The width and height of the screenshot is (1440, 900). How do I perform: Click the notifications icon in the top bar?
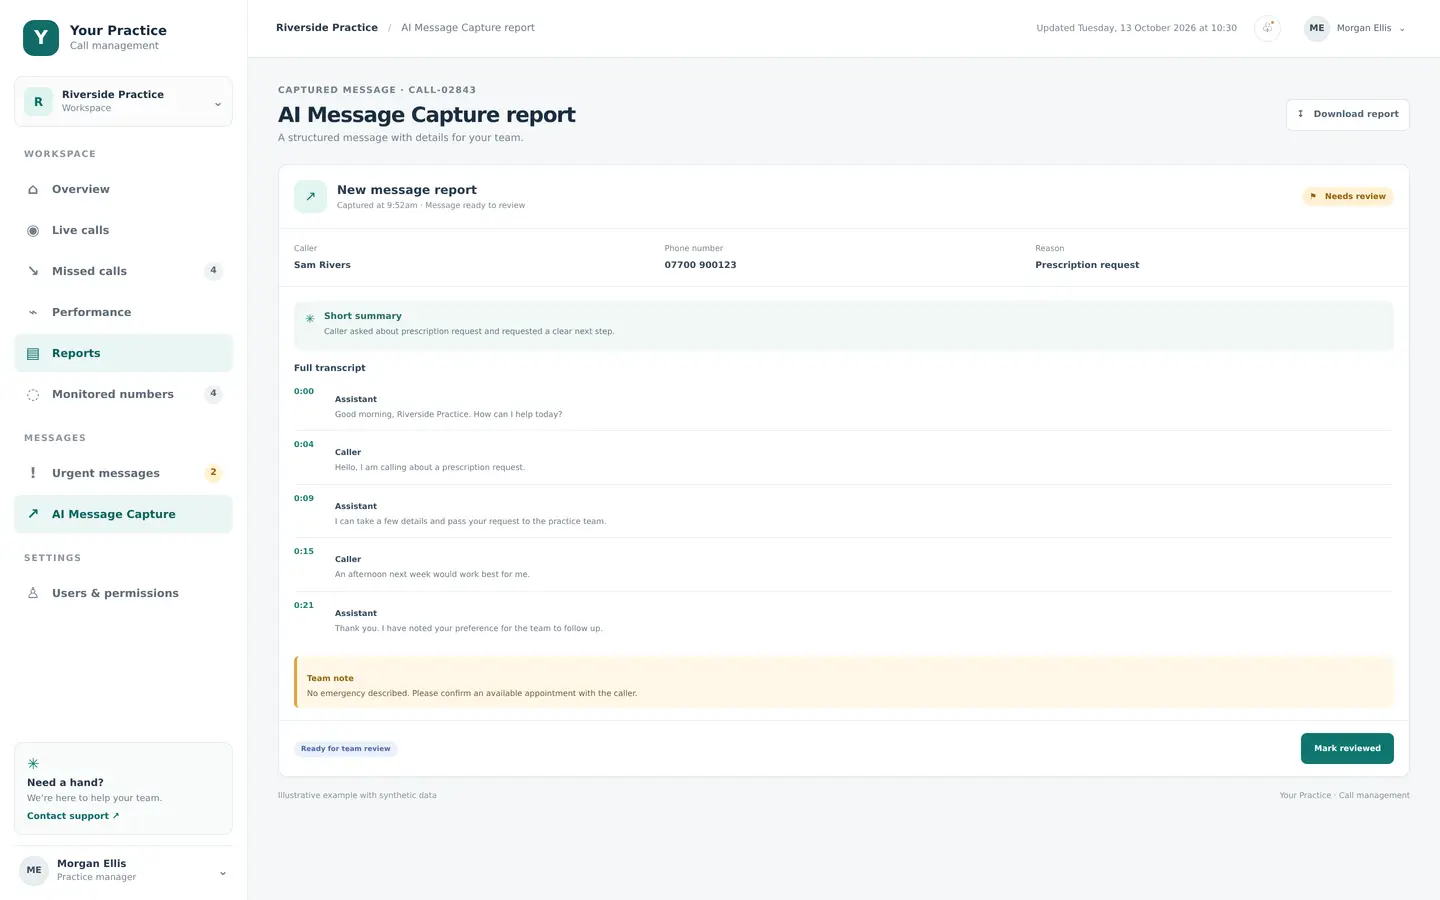point(1267,28)
